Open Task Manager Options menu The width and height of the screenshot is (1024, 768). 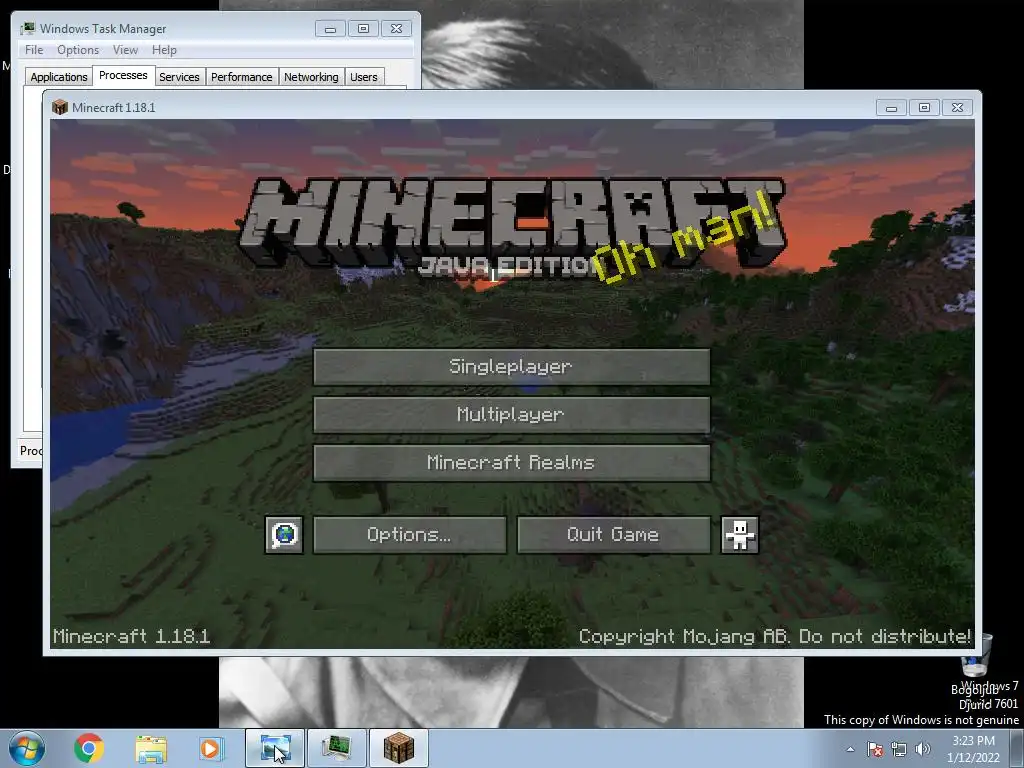[78, 50]
